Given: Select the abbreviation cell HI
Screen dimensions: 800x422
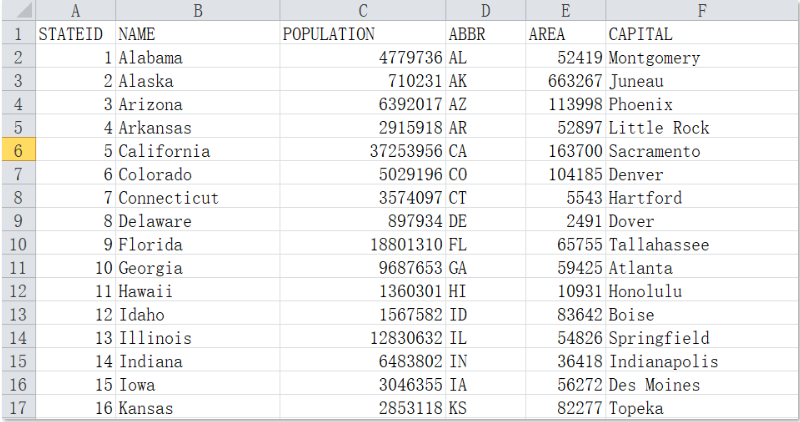Looking at the screenshot, I should tap(485, 291).
